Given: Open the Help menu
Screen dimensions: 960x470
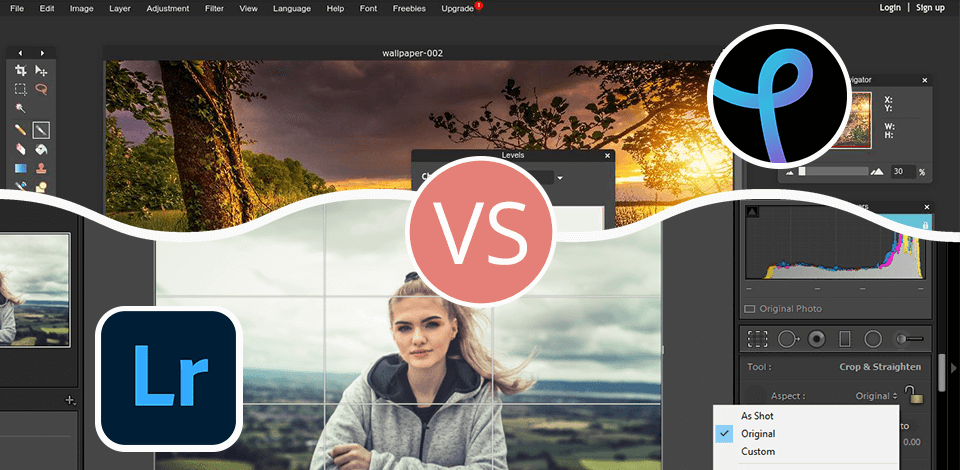Looking at the screenshot, I should [x=336, y=9].
